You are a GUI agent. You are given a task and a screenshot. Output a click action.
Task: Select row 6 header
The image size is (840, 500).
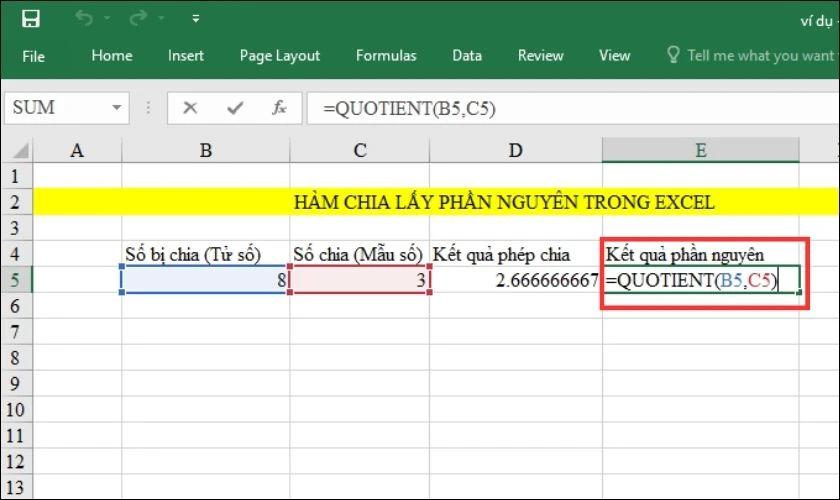[x=15, y=306]
